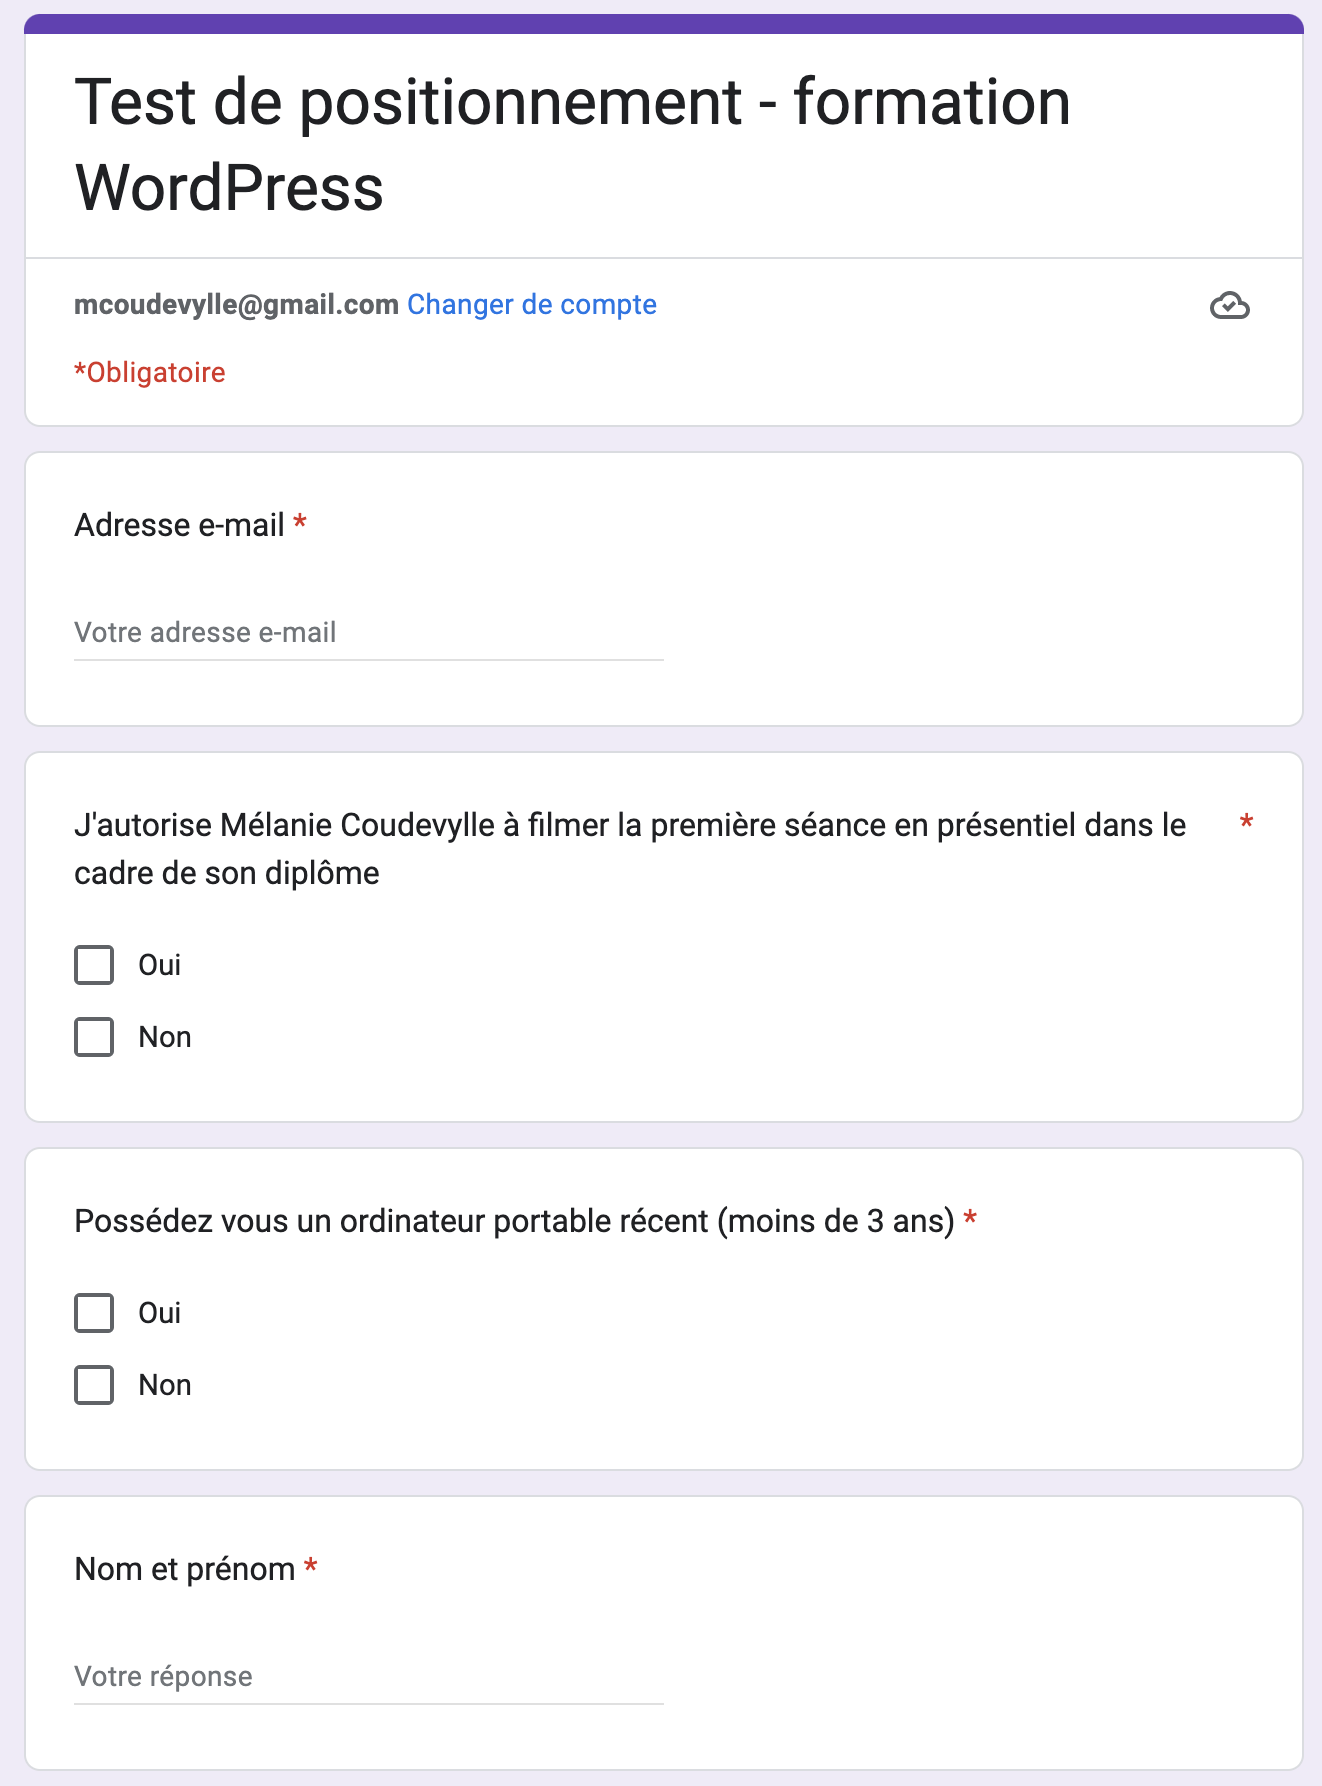The image size is (1322, 1786).
Task: Click the "Adresse e-mail" question label
Action: 180,525
